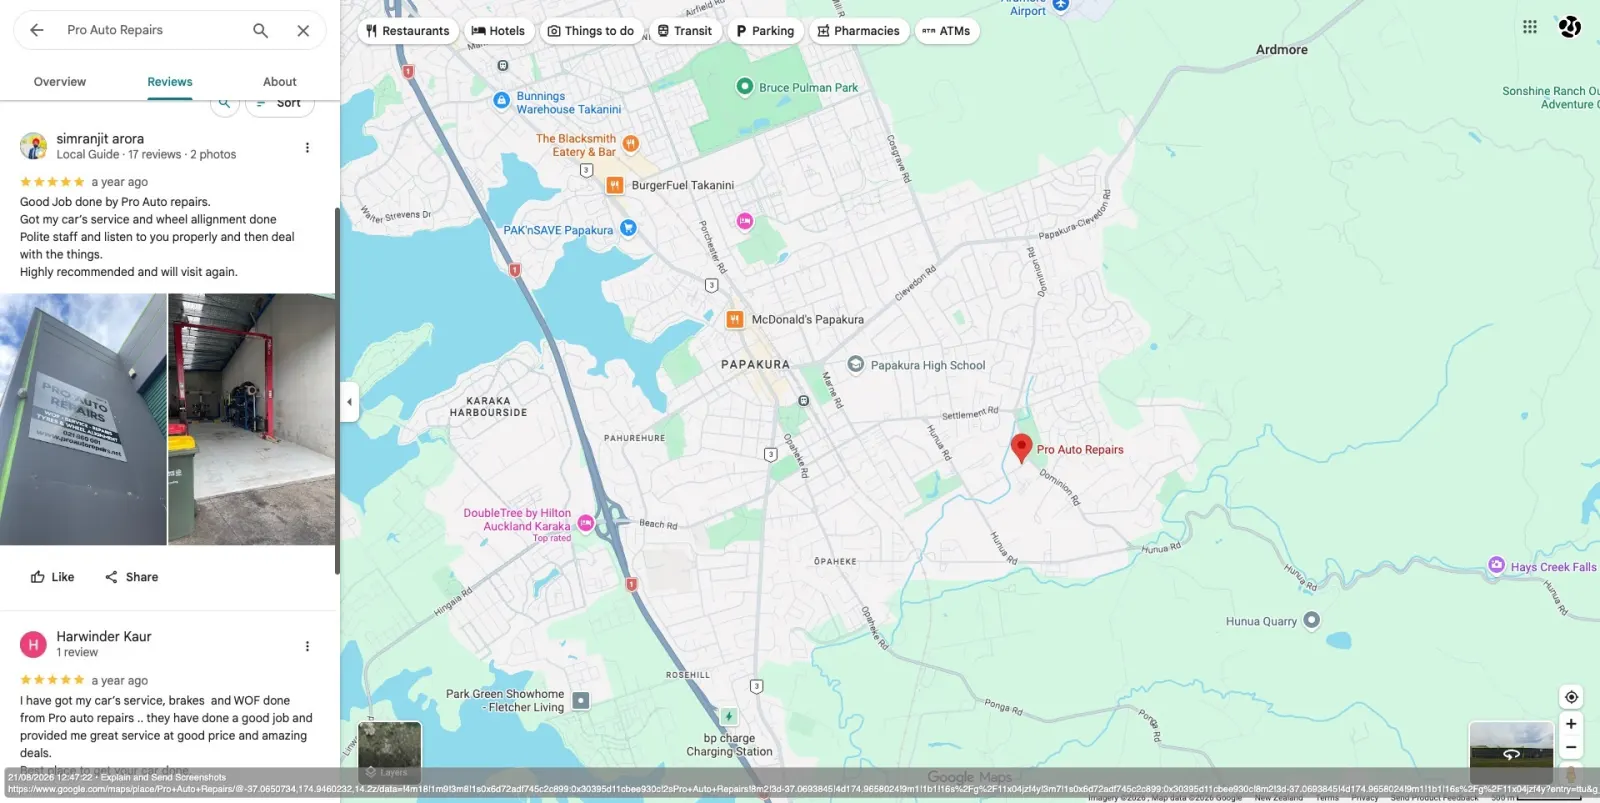
Task: Select the Park Green Showhome marker
Action: 581,700
